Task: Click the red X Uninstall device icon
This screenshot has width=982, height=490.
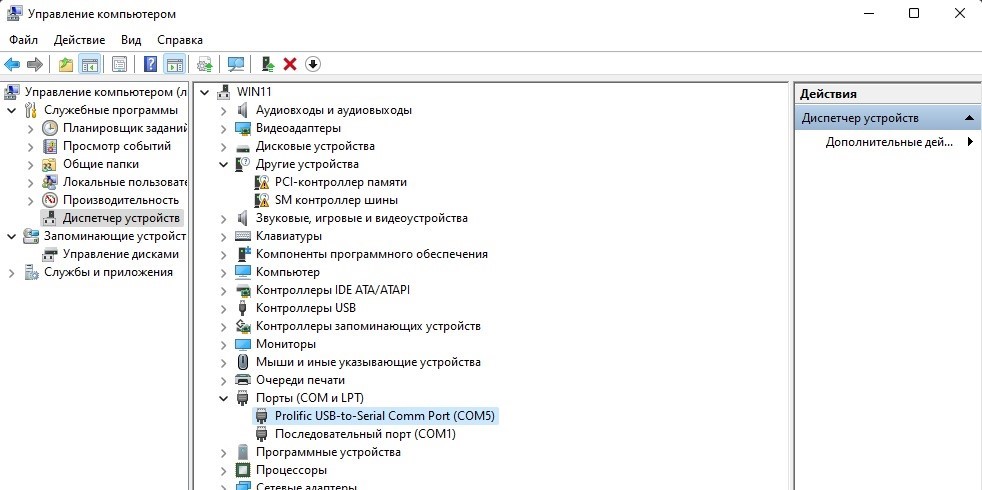Action: coord(290,64)
